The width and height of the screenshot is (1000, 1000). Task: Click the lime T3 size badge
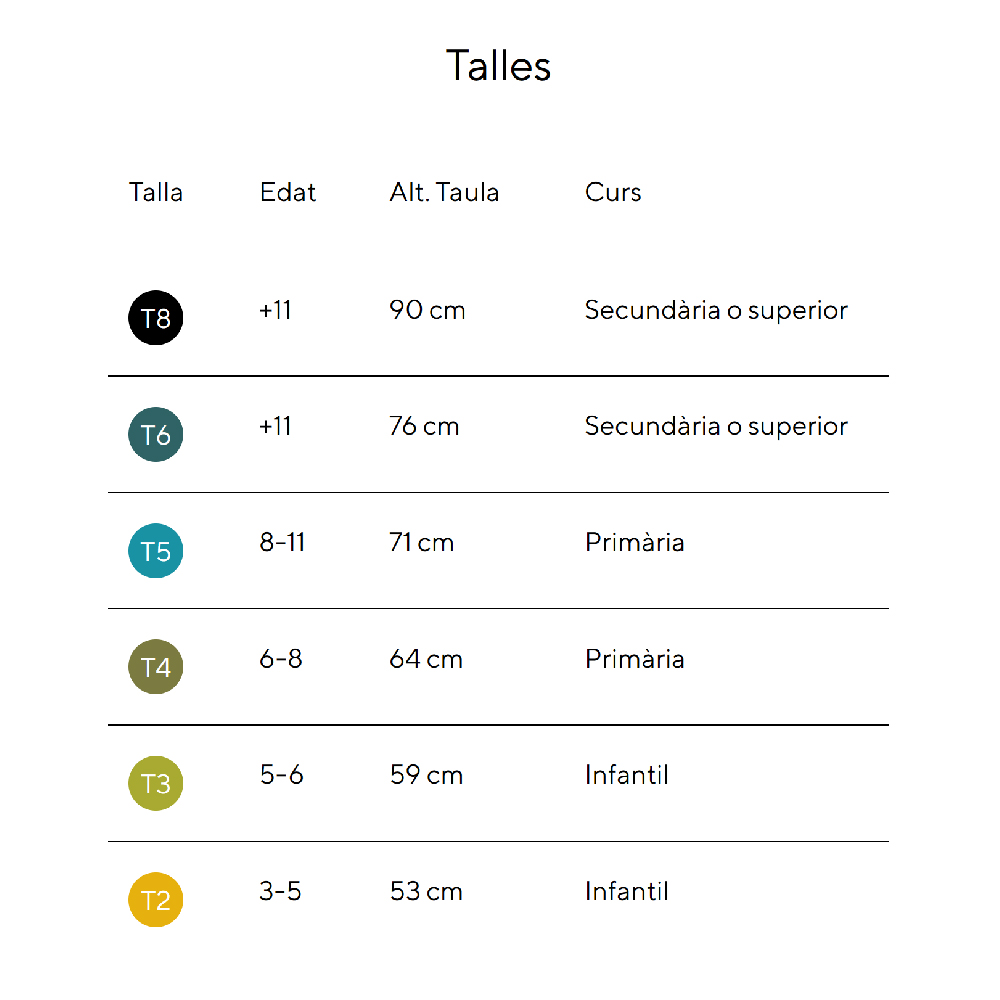click(156, 783)
